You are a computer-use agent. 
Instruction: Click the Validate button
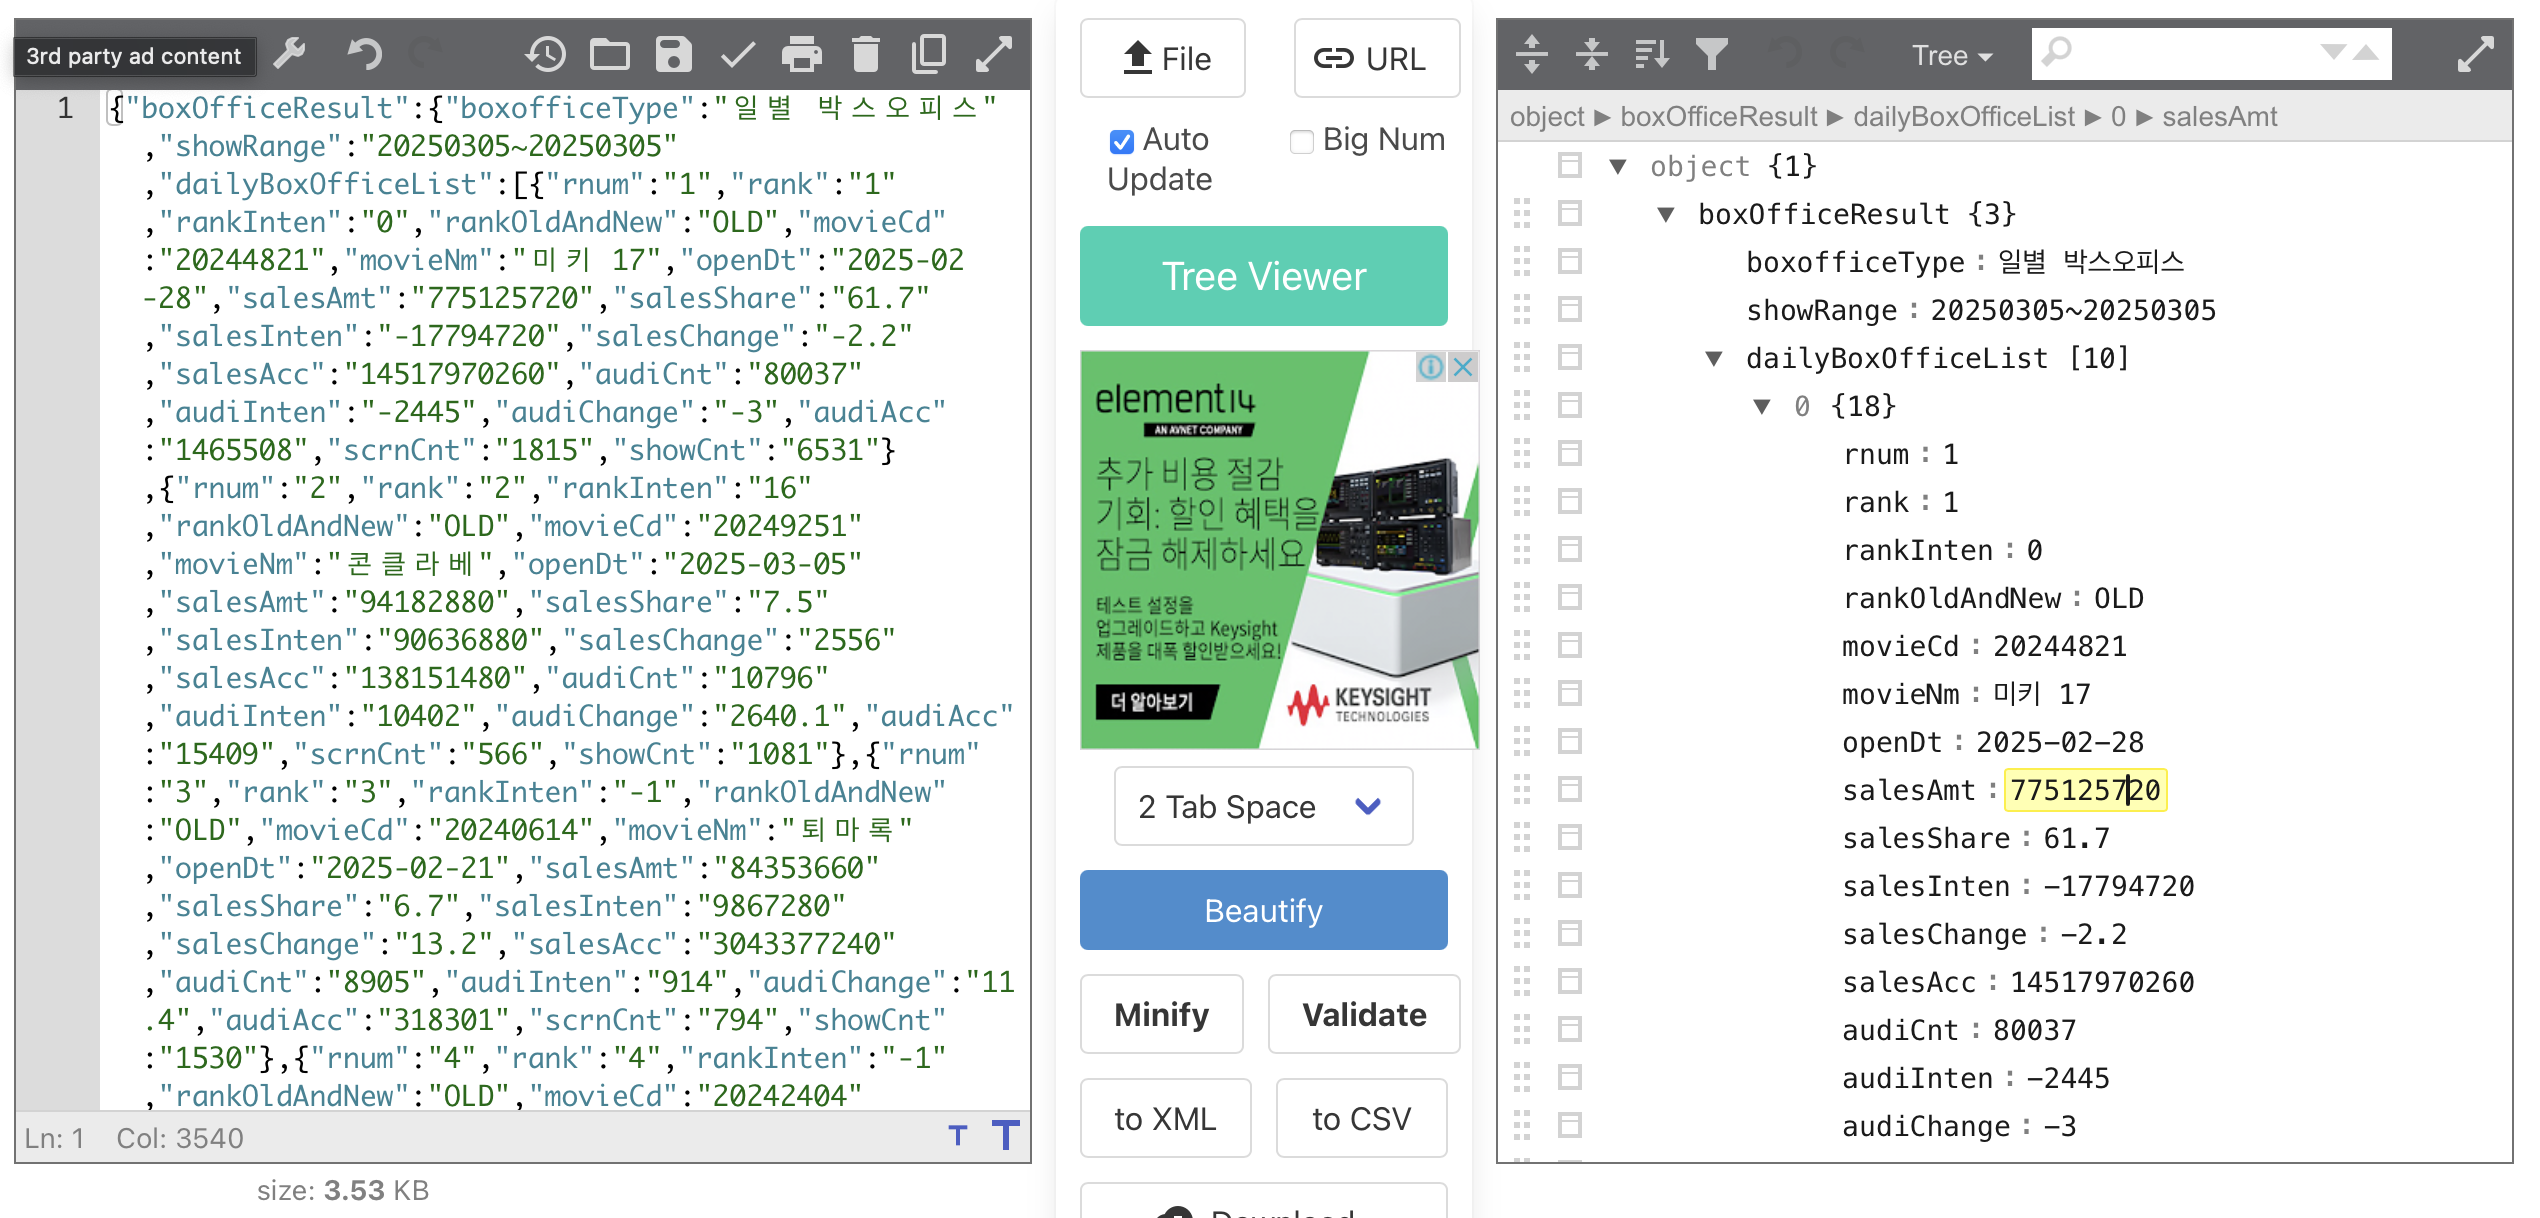(x=1363, y=1014)
